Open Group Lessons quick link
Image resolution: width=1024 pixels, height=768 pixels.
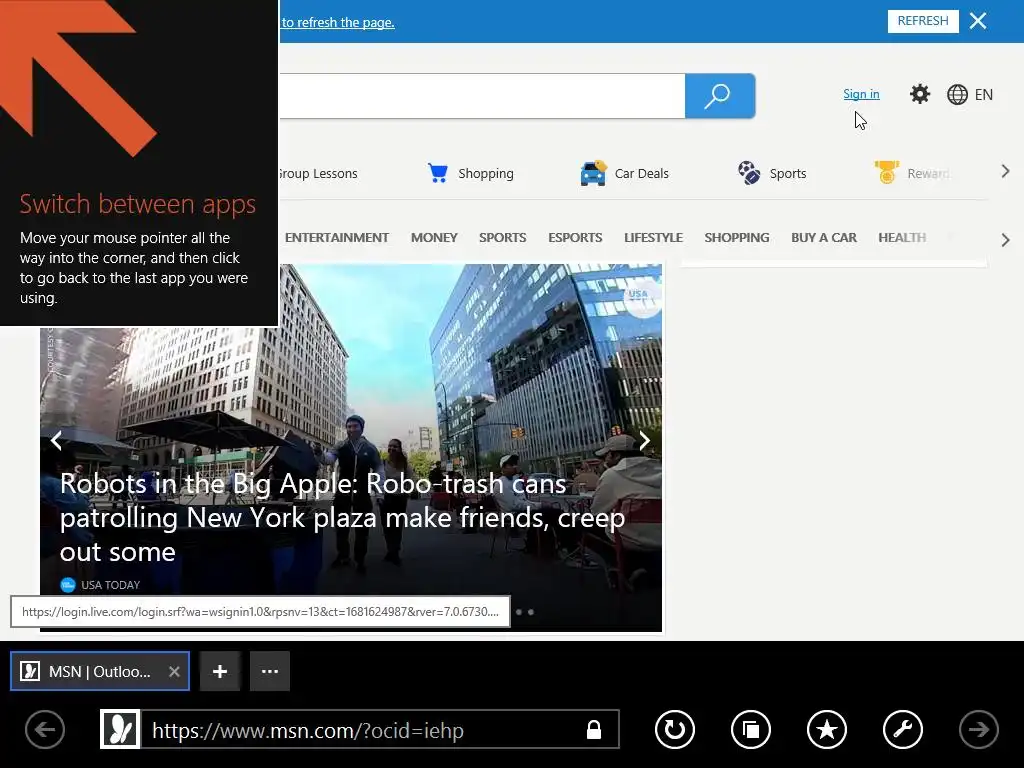[x=317, y=174]
